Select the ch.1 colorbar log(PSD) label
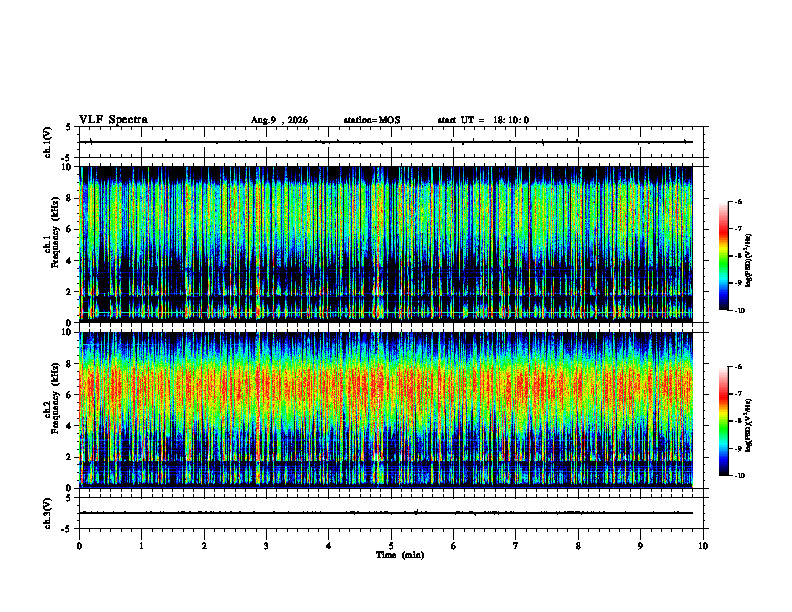 (x=749, y=260)
